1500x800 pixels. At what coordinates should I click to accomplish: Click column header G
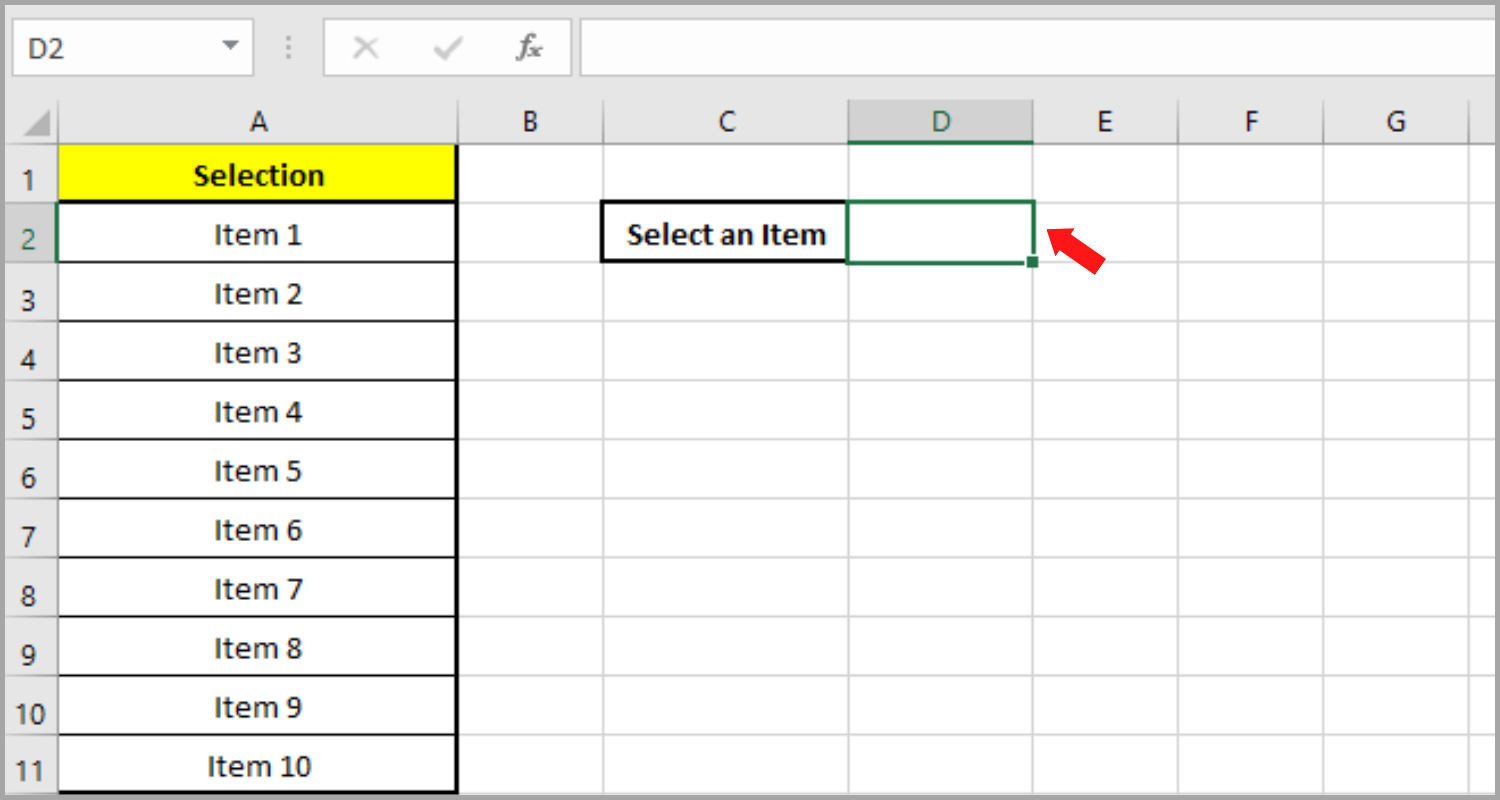coord(1394,120)
